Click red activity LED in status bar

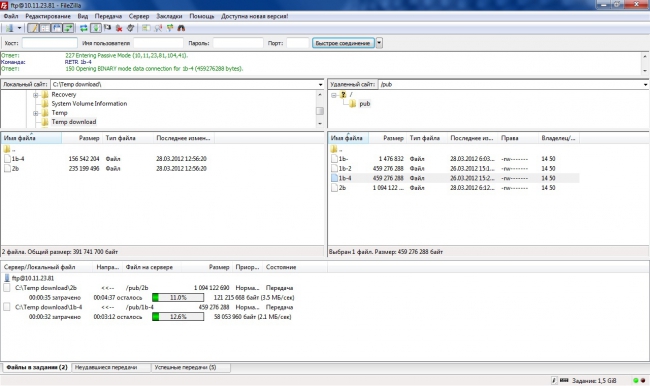[x=643, y=380]
